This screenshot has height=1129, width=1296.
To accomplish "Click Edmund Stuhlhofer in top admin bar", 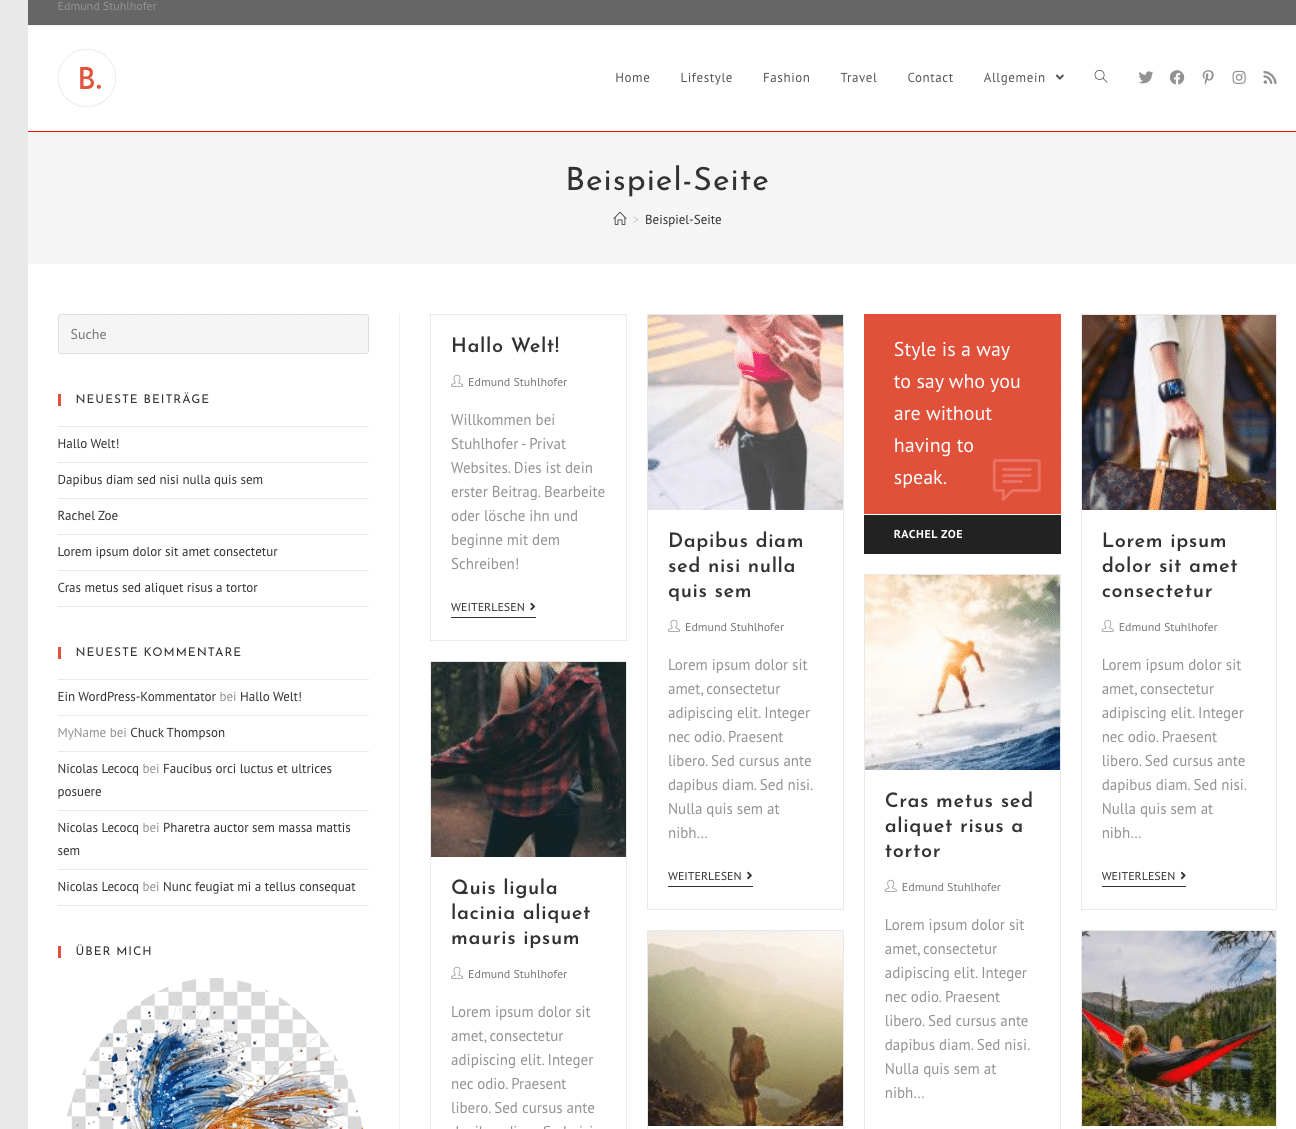I will click(x=107, y=7).
